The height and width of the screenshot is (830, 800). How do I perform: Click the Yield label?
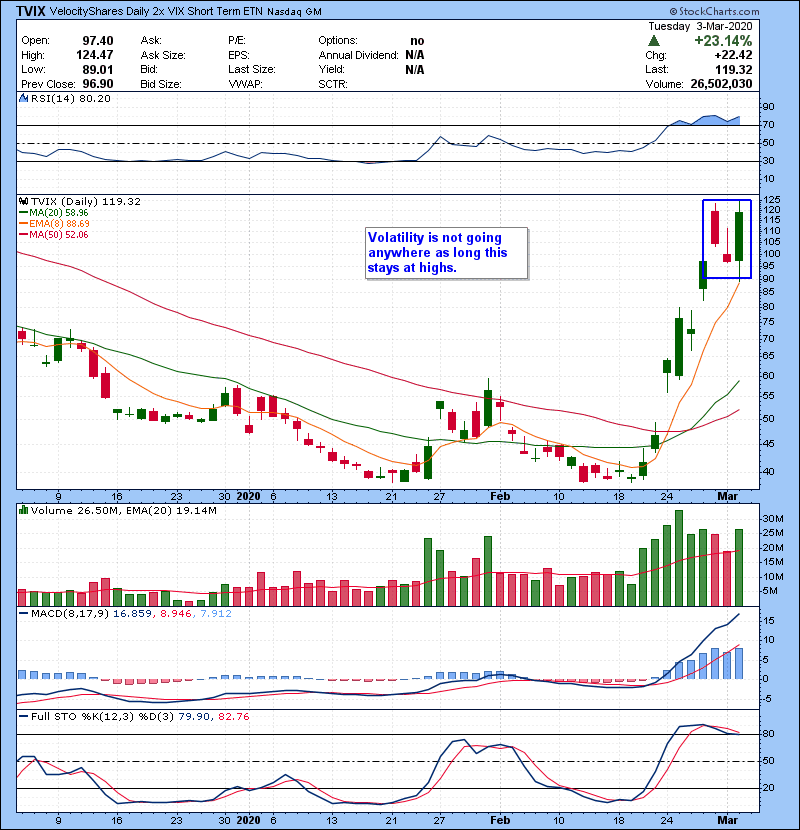[331, 69]
